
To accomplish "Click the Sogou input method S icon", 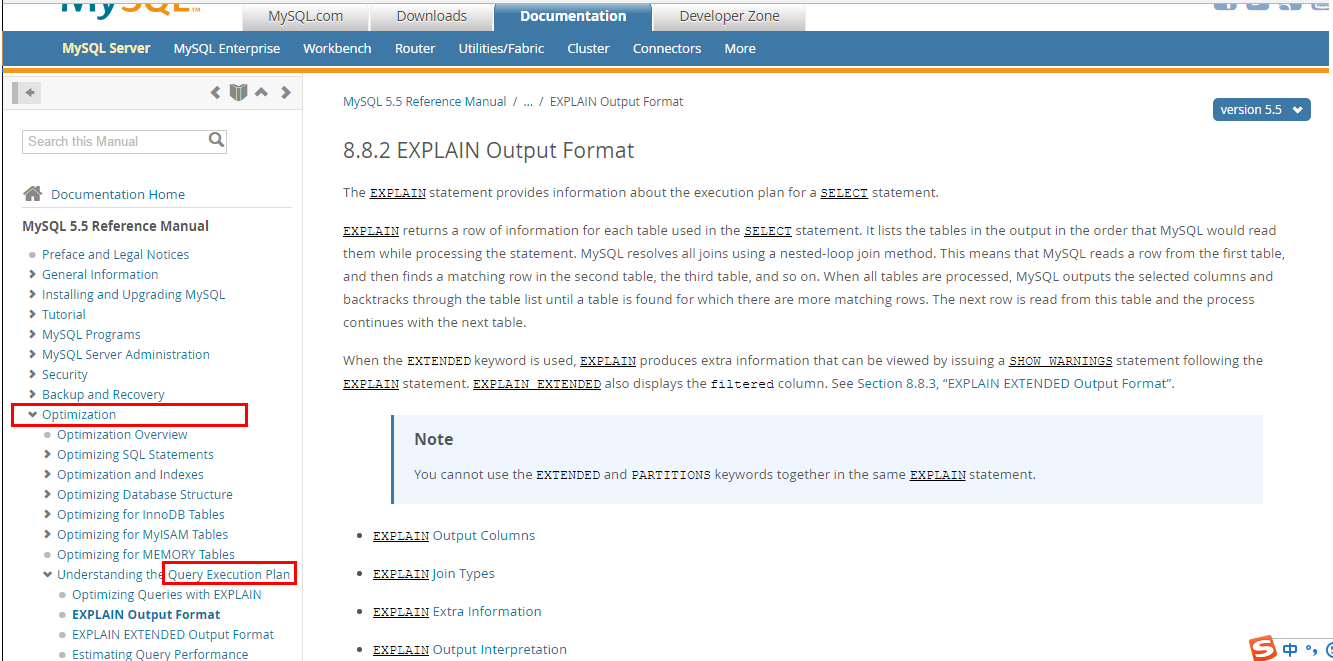I will pyautogui.click(x=1263, y=648).
